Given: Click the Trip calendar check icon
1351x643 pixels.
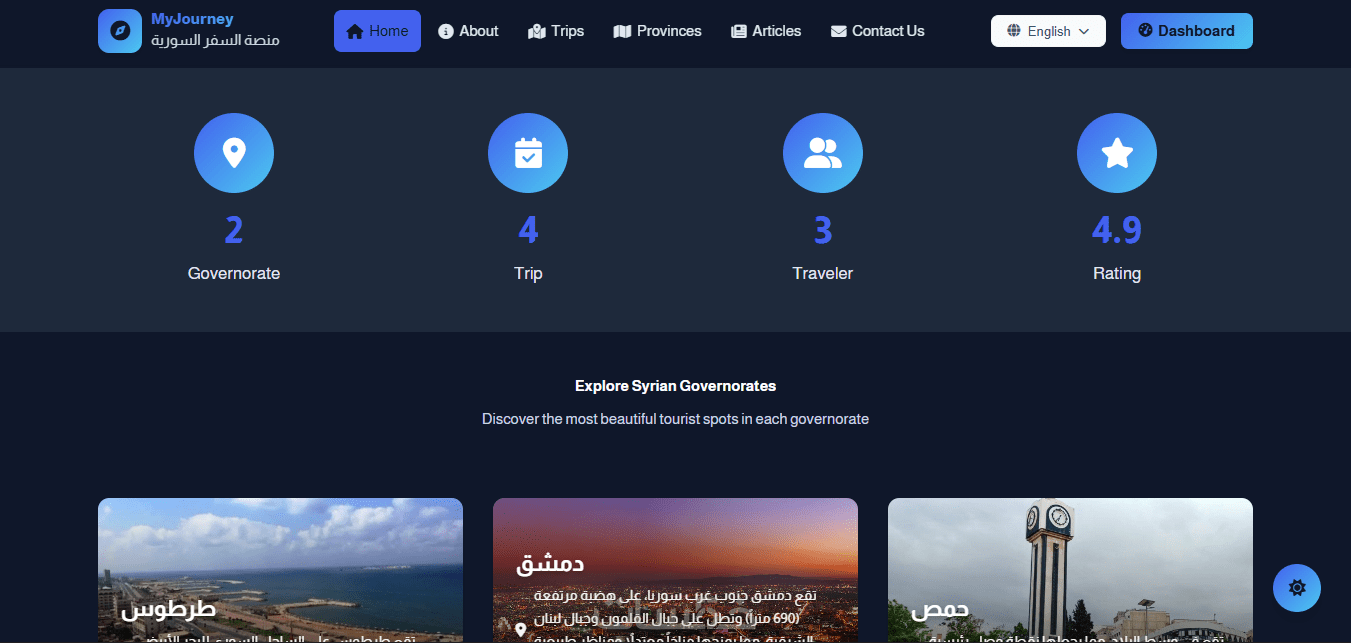Looking at the screenshot, I should (528, 153).
